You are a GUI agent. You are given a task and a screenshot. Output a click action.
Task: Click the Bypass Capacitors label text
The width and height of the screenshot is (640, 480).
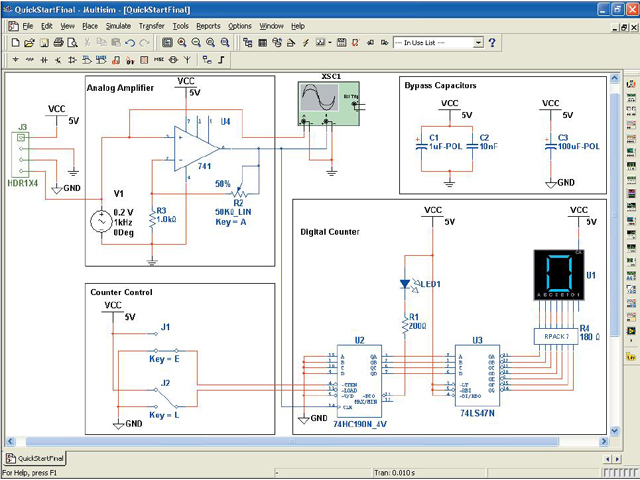pos(440,86)
